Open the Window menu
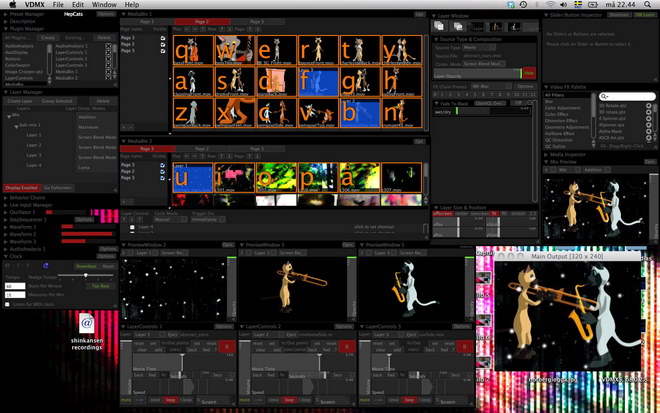The image size is (660, 413). tap(104, 5)
